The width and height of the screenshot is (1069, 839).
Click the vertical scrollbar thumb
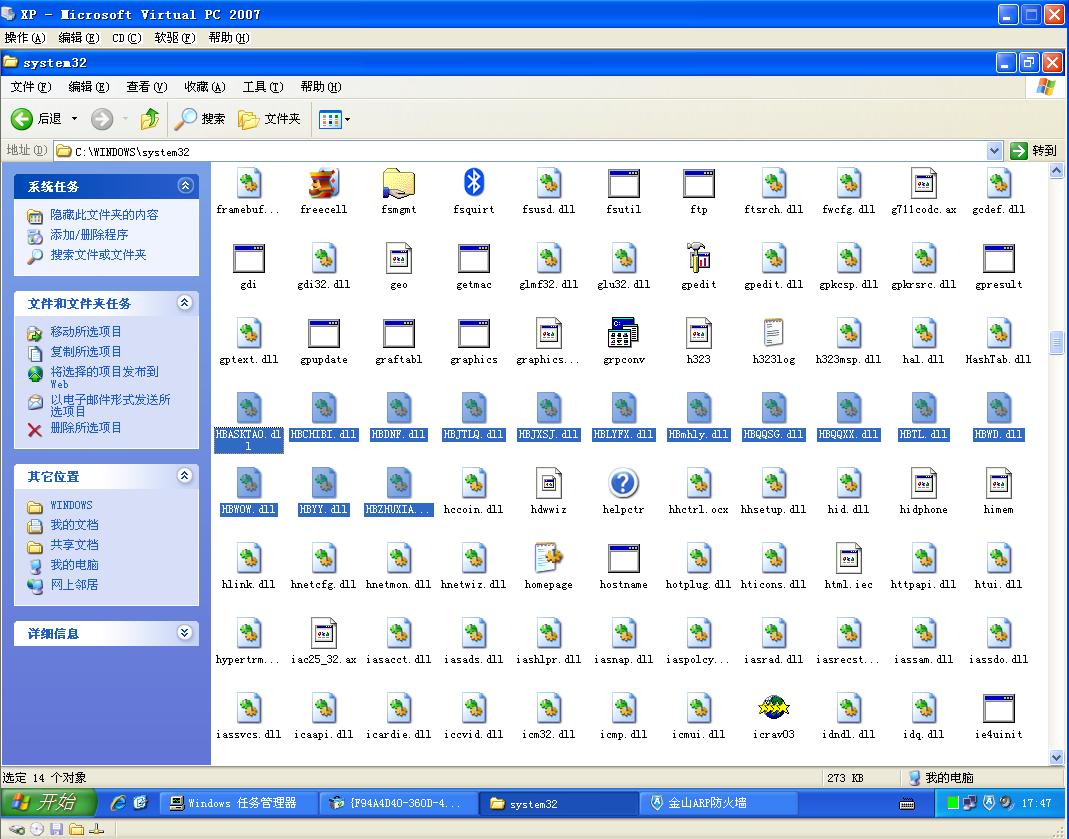coord(1056,342)
